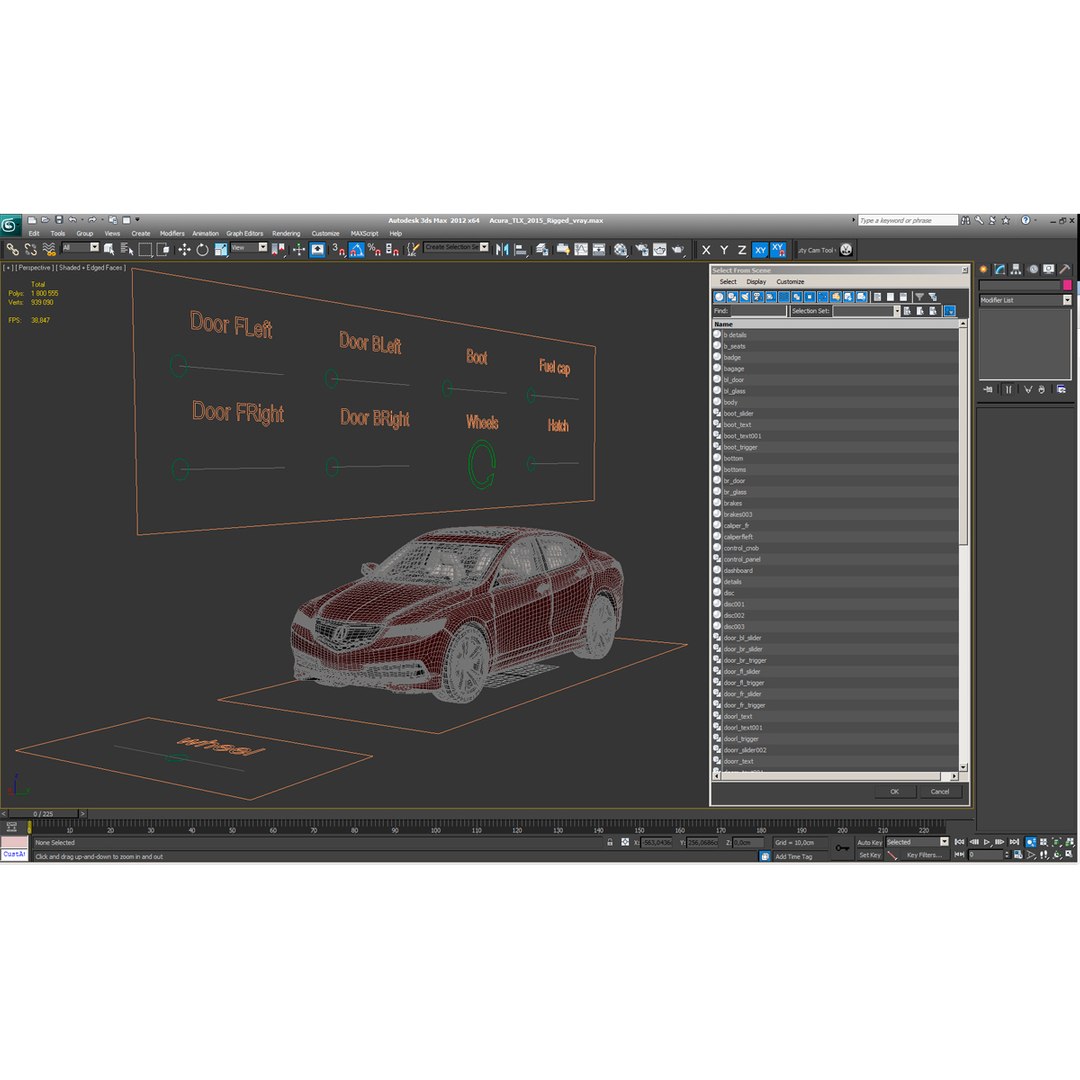Open the Layer Manager icon
Image resolution: width=1080 pixels, height=1080 pixels.
click(x=543, y=249)
